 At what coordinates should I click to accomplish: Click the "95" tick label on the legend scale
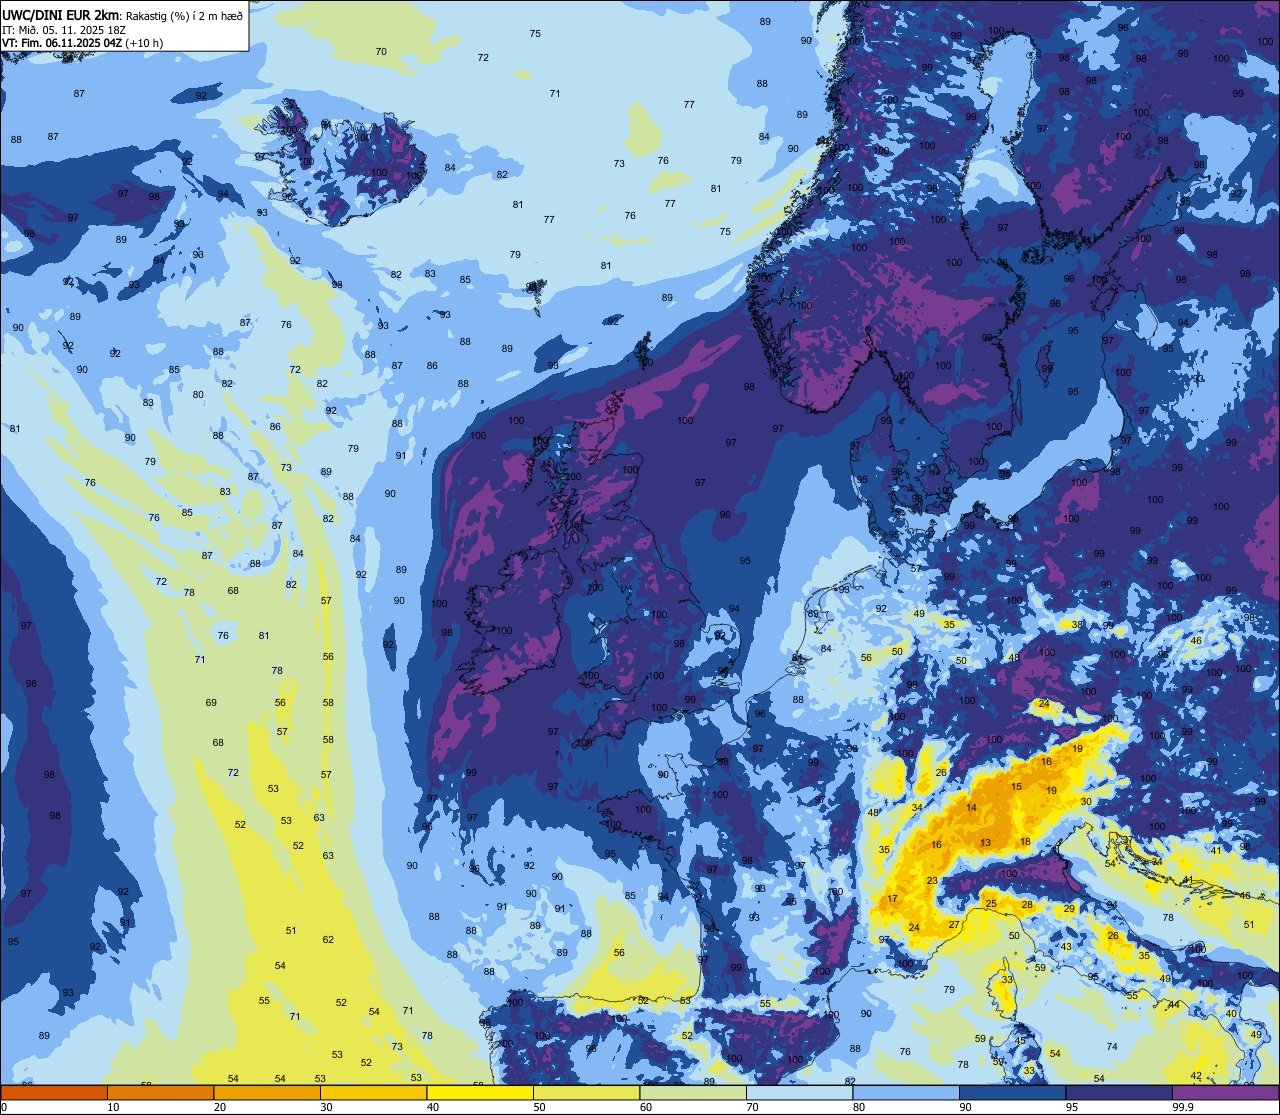(x=1073, y=1107)
